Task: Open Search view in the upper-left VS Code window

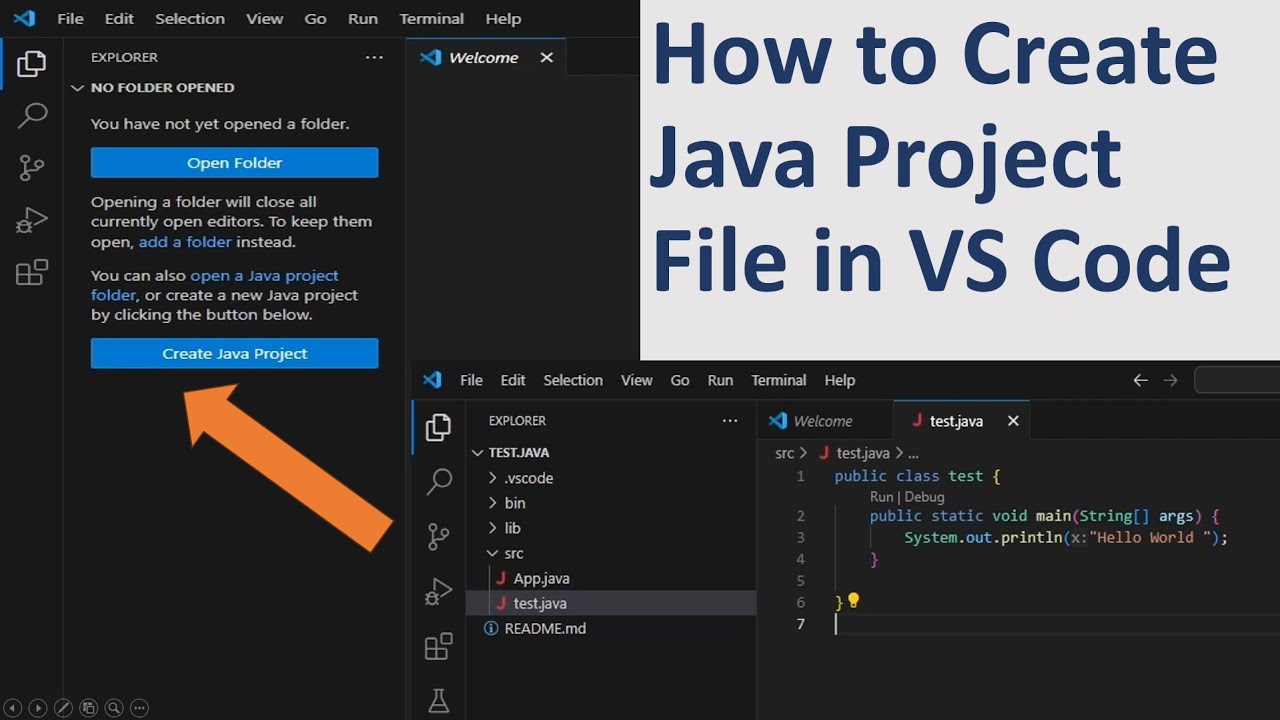Action: (x=32, y=115)
